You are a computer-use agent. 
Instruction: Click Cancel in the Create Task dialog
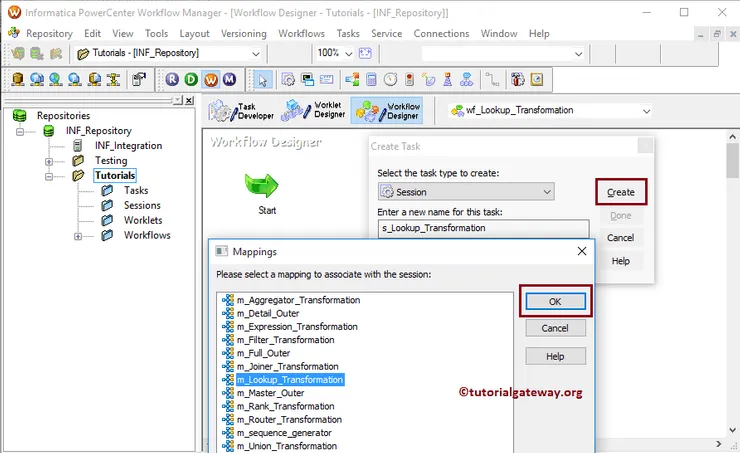point(621,238)
